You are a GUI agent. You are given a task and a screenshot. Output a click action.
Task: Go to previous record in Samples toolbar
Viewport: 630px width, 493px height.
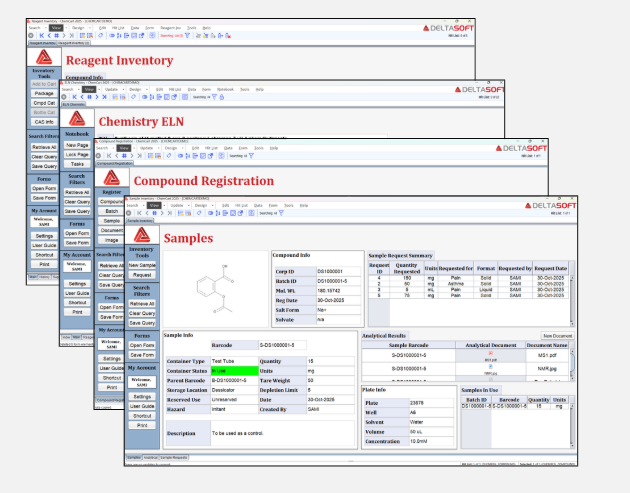coord(147,213)
